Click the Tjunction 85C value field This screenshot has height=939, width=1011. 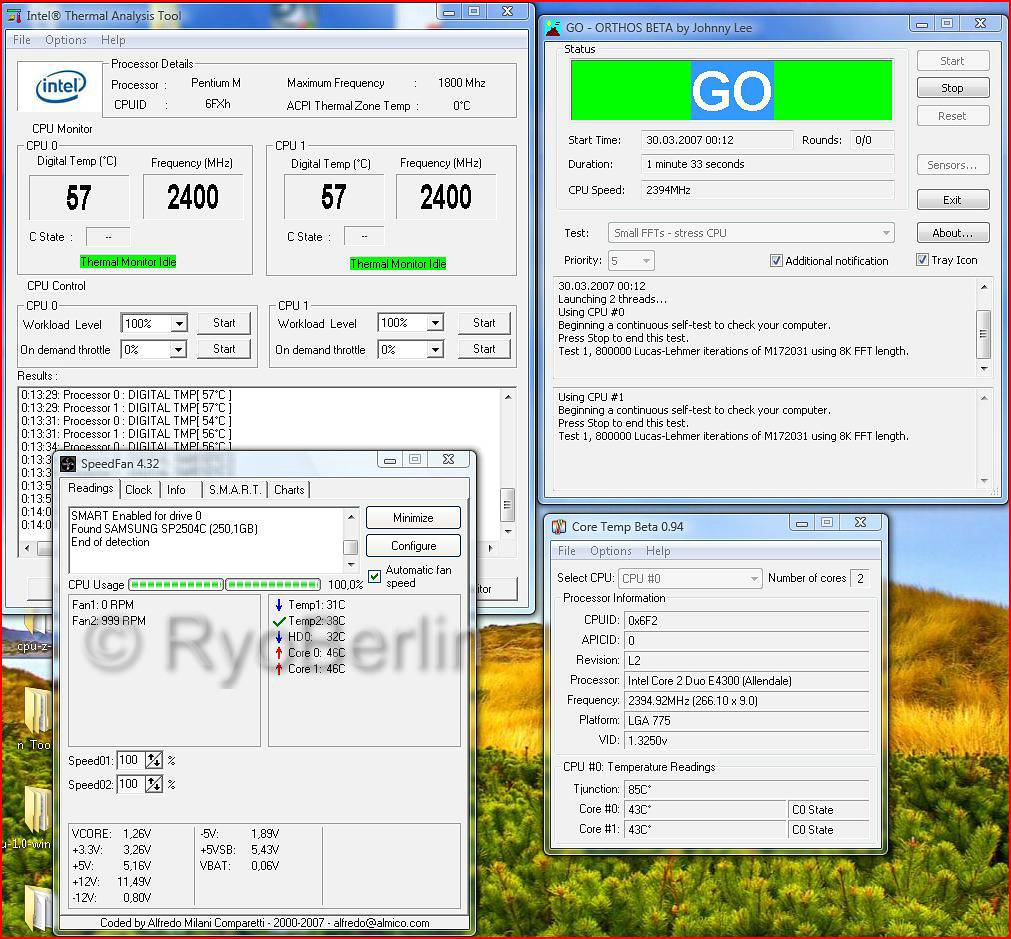click(x=747, y=789)
